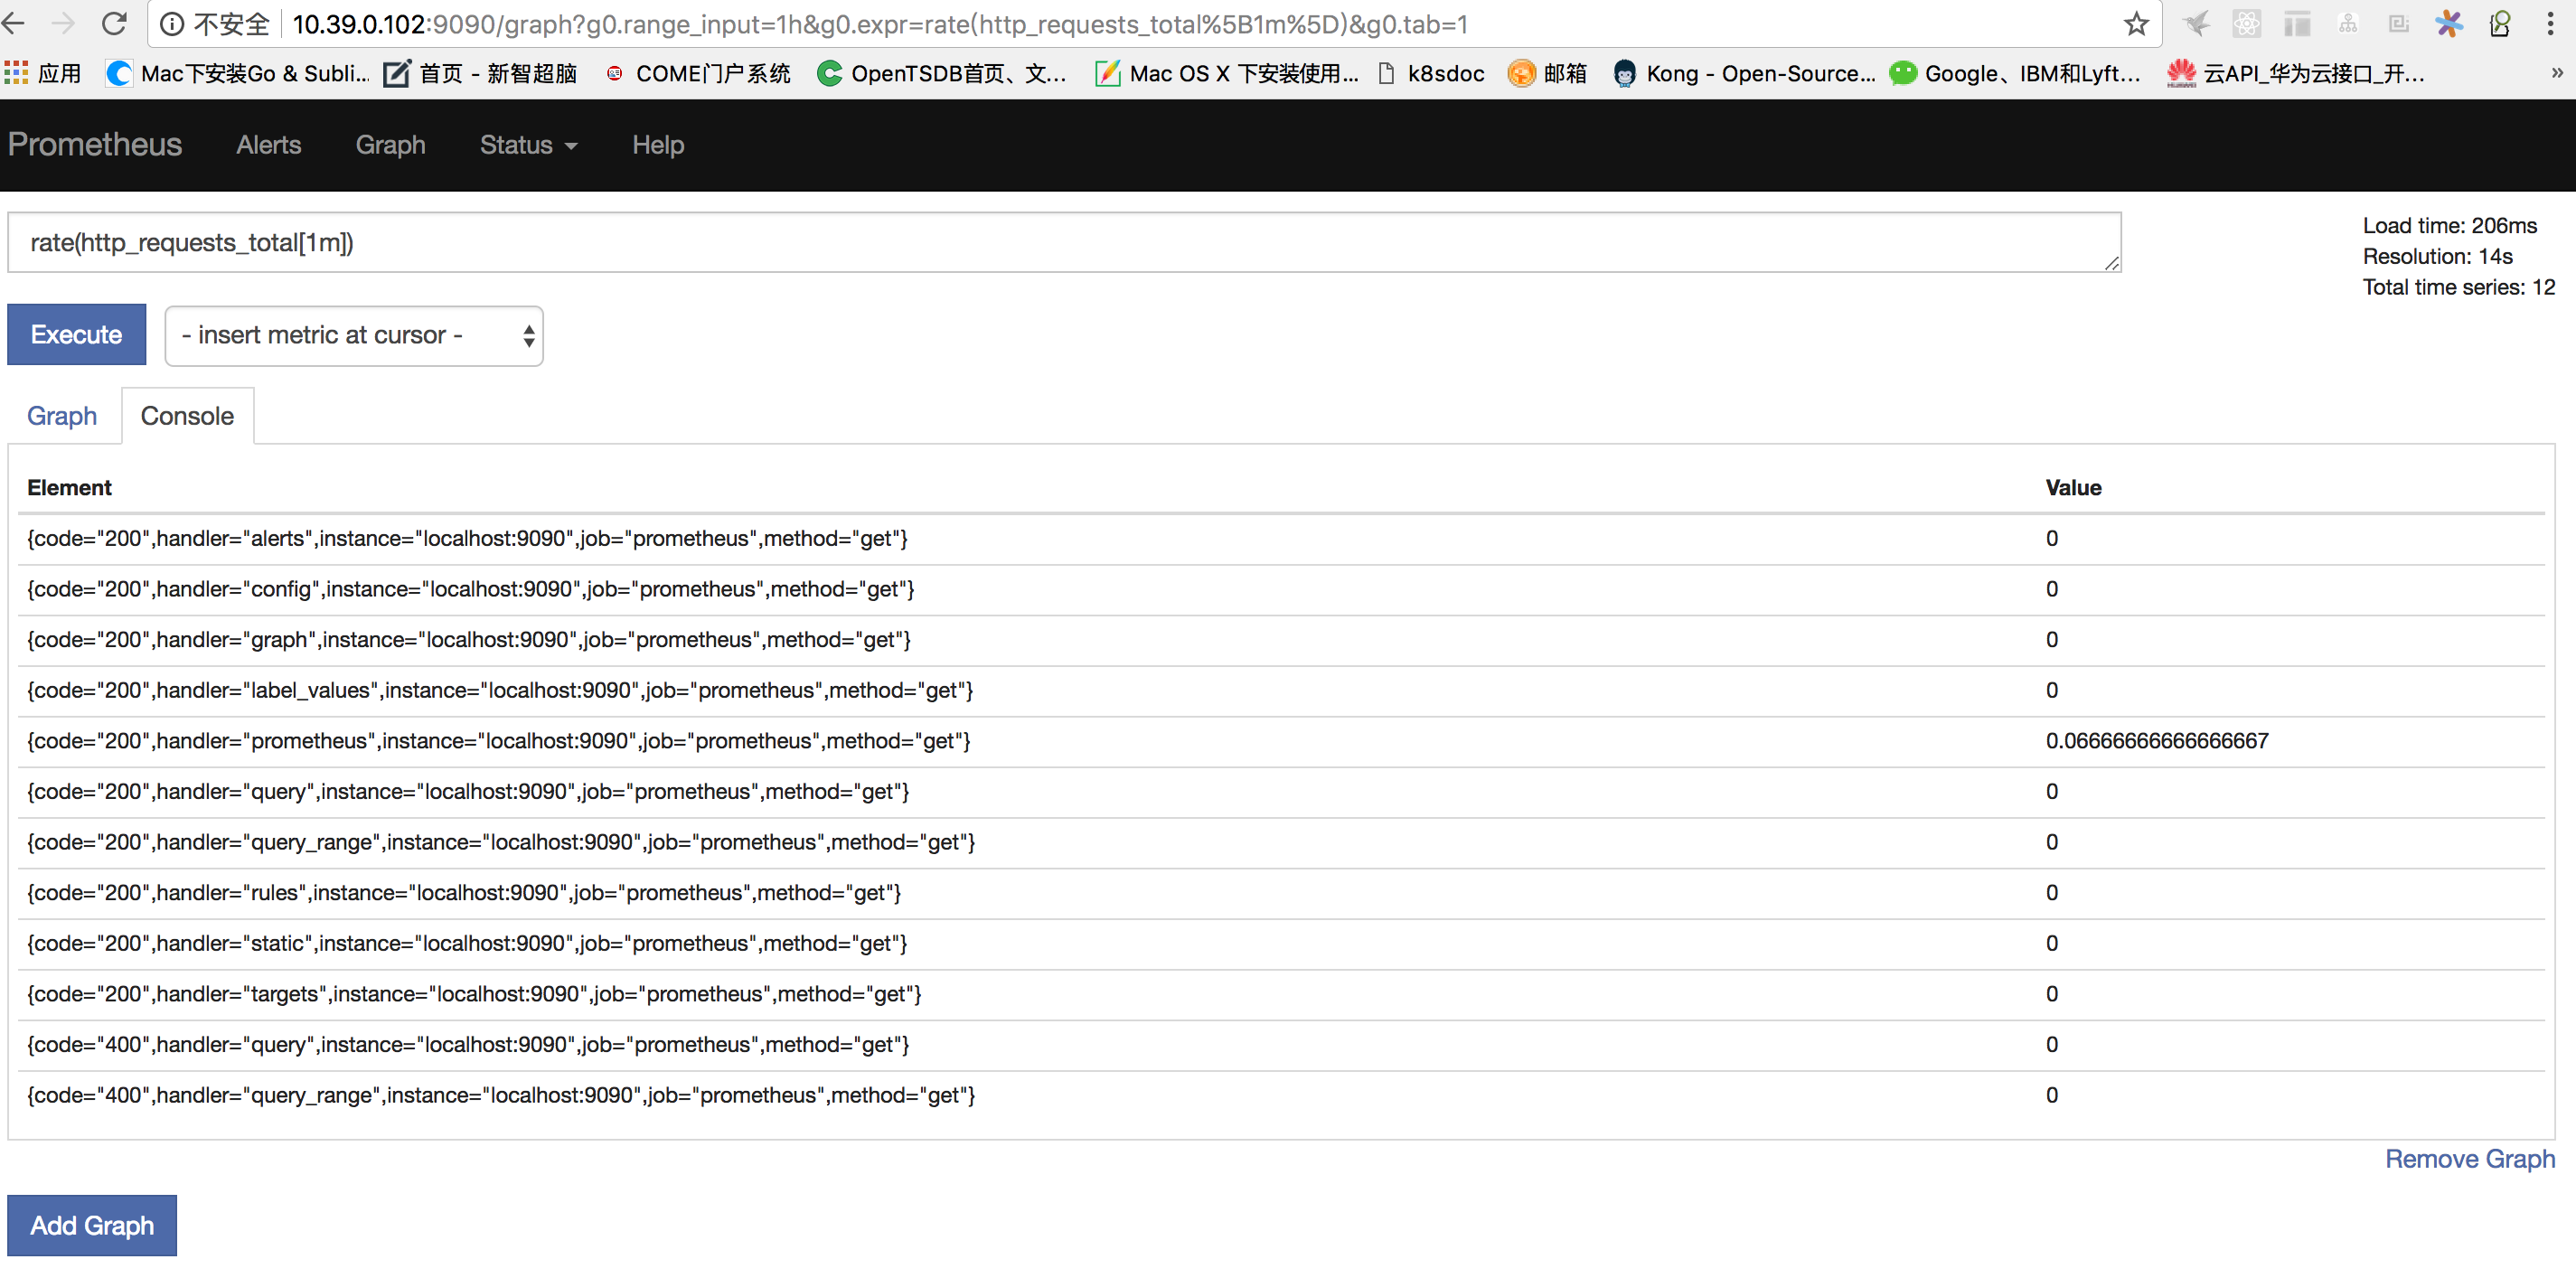This screenshot has height=1278, width=2576.
Task: Click the Prometheus logo icon
Action: coord(92,145)
